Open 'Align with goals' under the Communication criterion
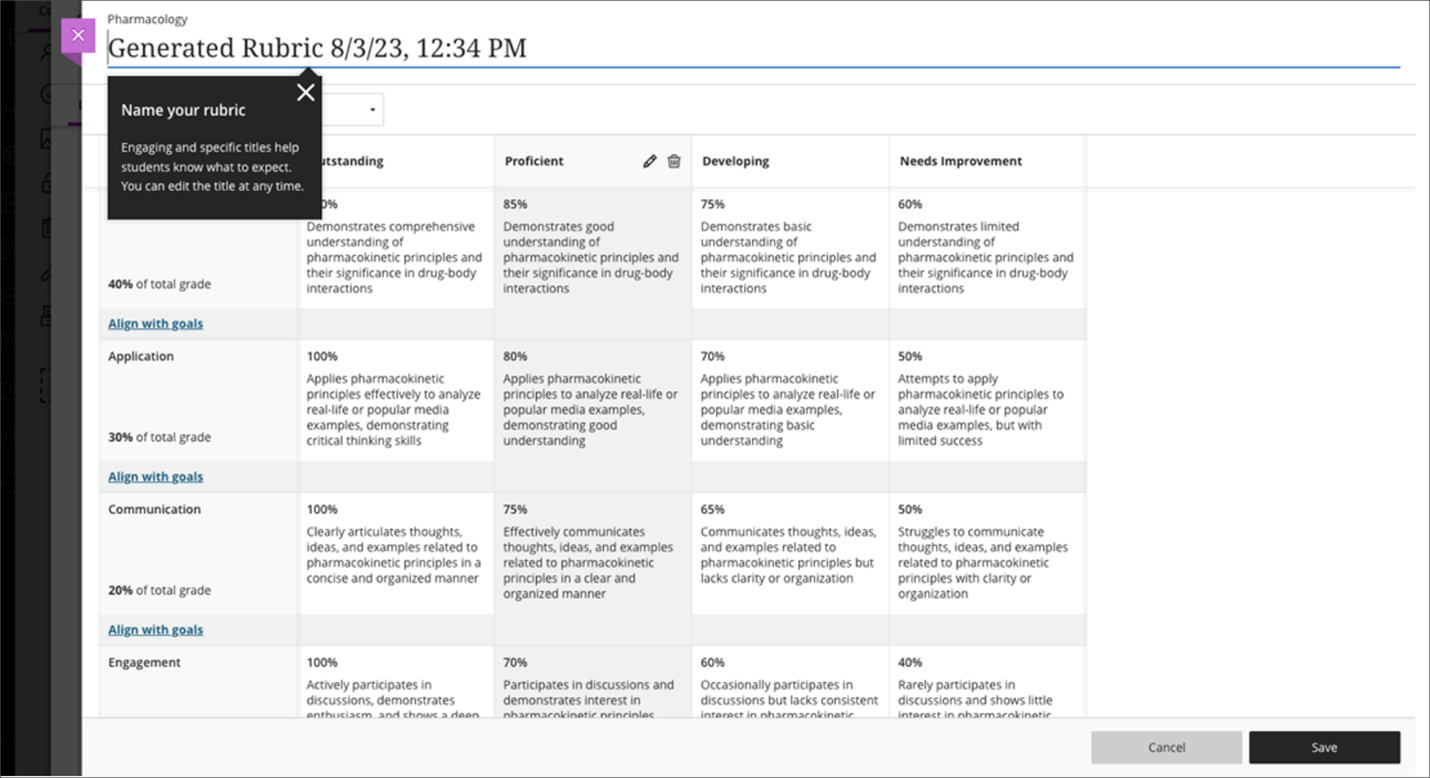Image resolution: width=1430 pixels, height=778 pixels. (155, 630)
